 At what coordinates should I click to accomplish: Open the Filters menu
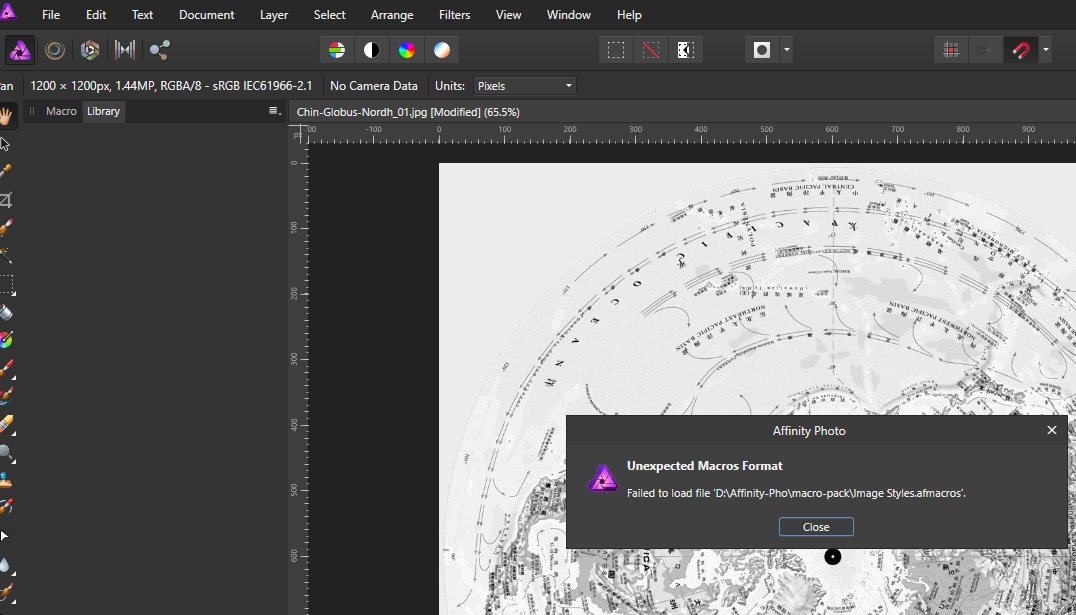454,14
